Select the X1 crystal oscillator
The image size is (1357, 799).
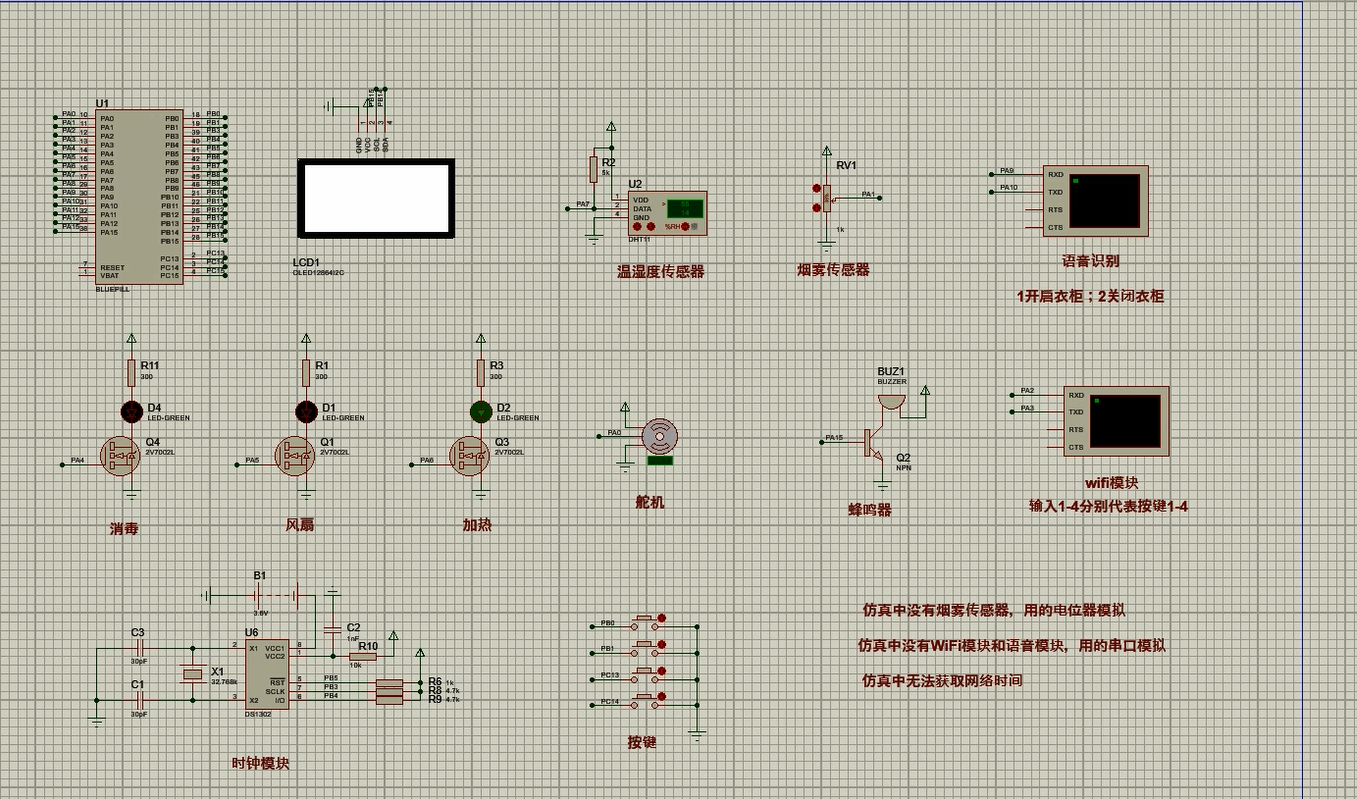(x=192, y=675)
